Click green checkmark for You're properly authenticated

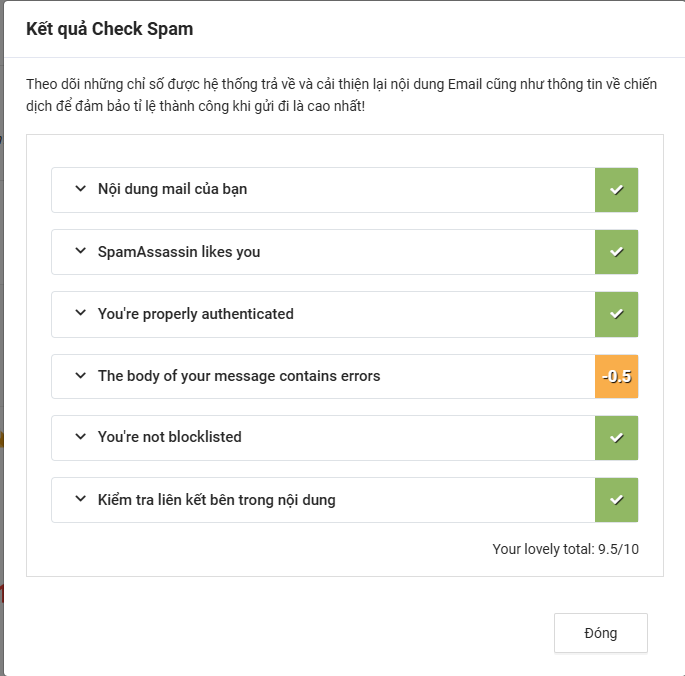coord(616,314)
